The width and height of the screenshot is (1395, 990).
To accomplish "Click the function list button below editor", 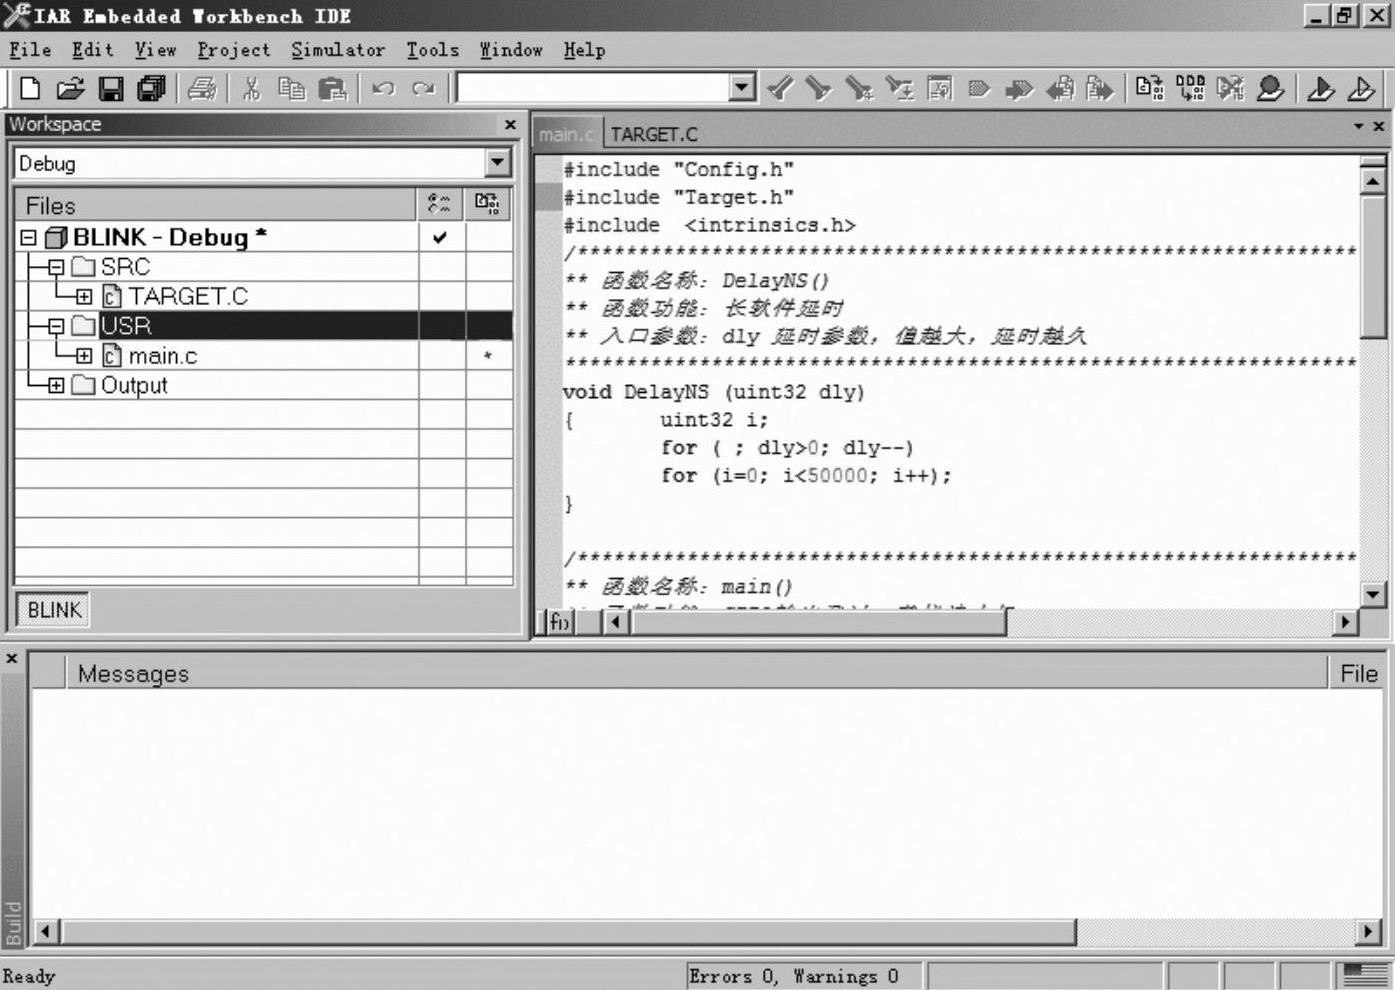I will pyautogui.click(x=559, y=622).
